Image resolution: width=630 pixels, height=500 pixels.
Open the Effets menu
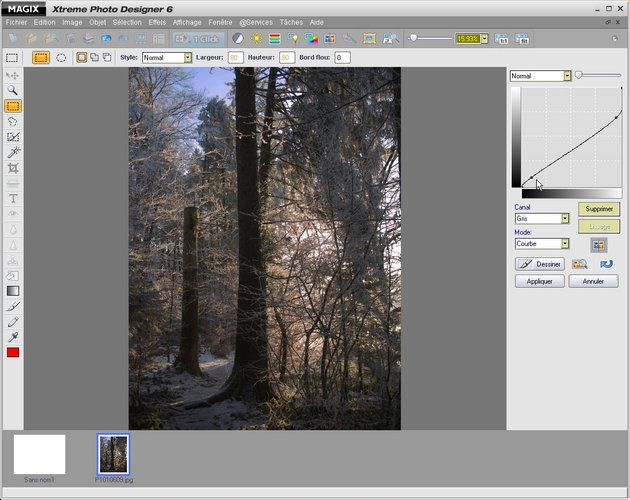pyautogui.click(x=157, y=21)
